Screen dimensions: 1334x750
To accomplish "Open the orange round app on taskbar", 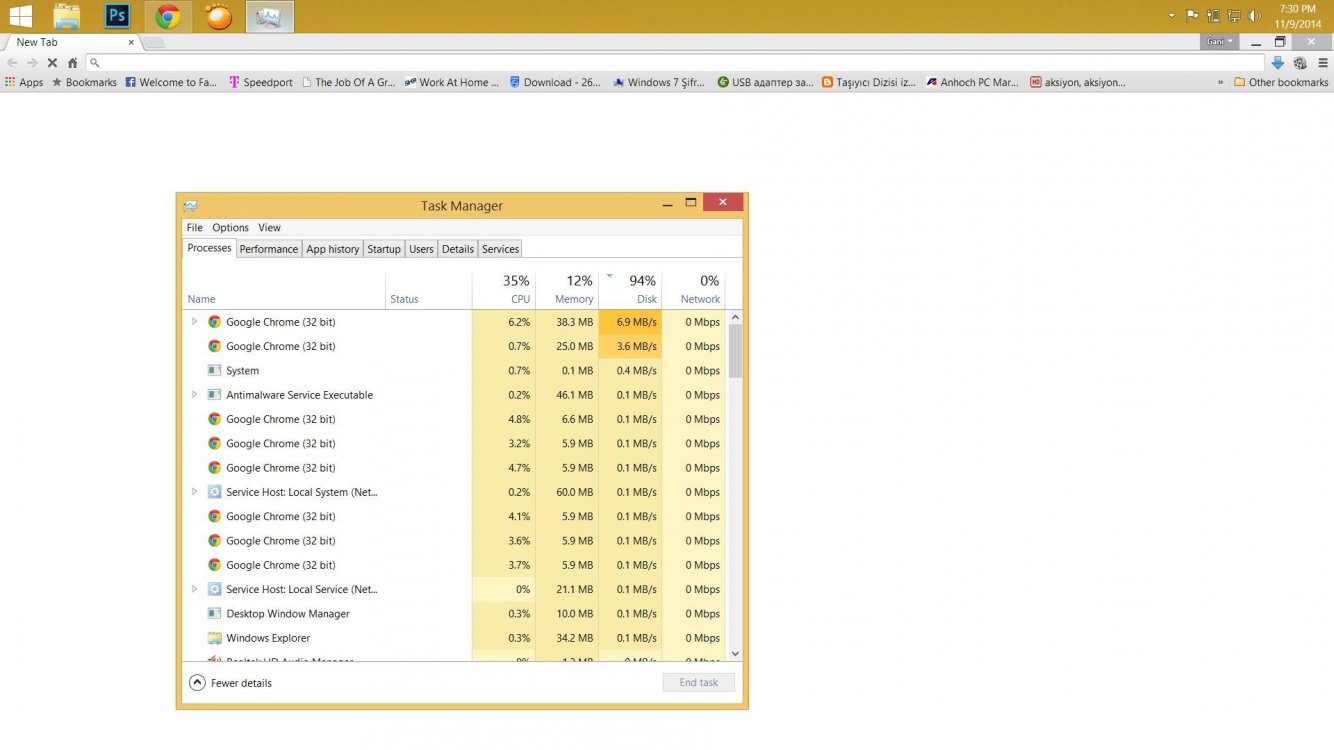I will 218,16.
